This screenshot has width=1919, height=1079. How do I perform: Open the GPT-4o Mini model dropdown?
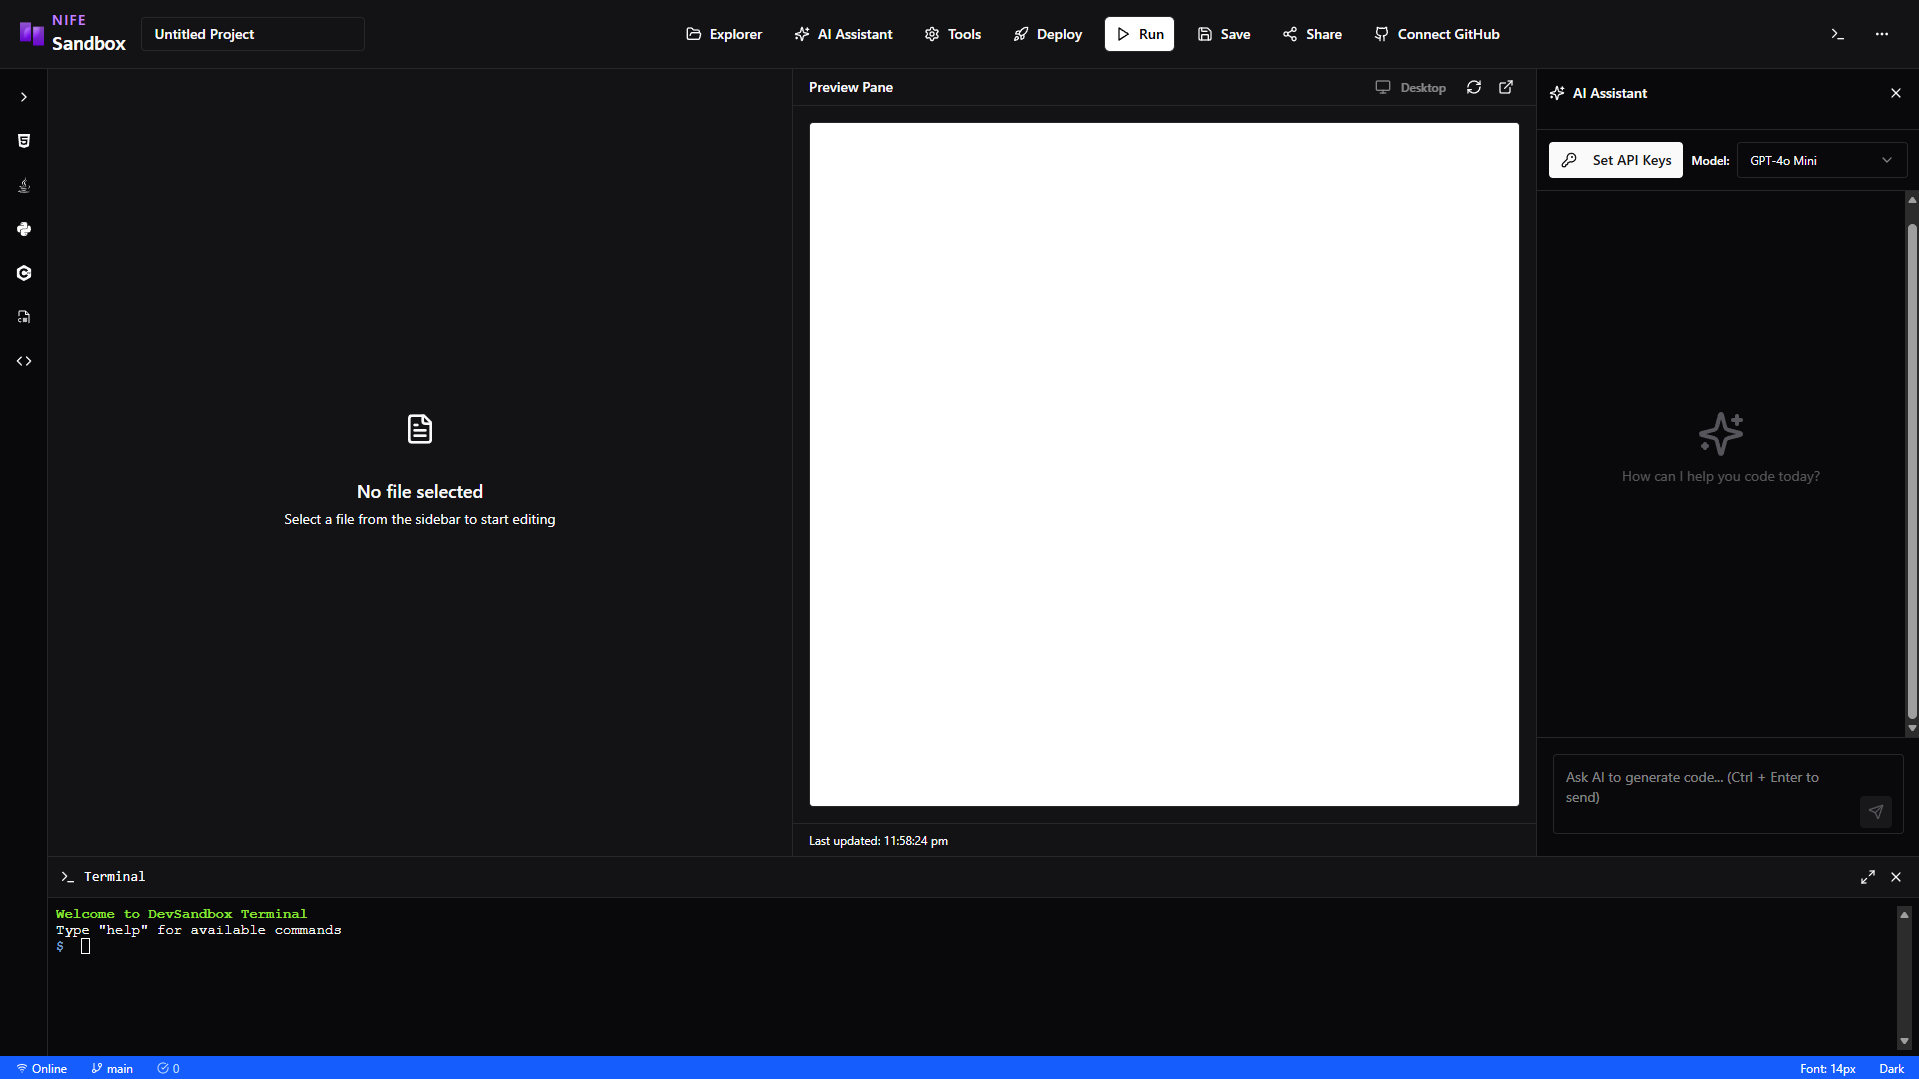click(x=1821, y=160)
